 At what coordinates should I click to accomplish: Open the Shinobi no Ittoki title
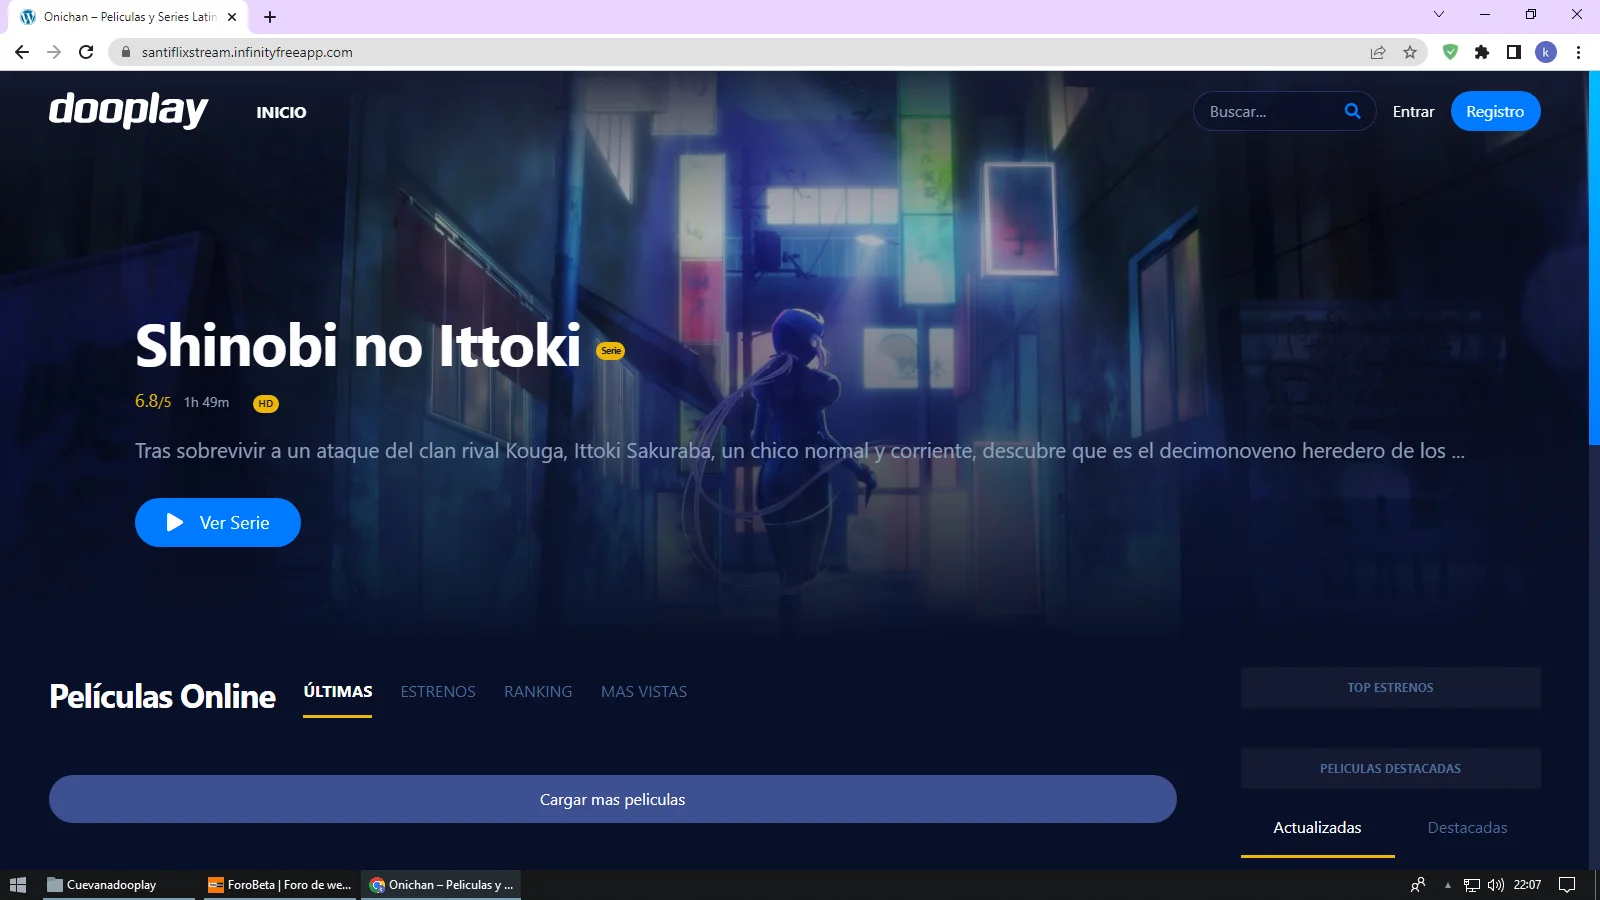(x=358, y=346)
